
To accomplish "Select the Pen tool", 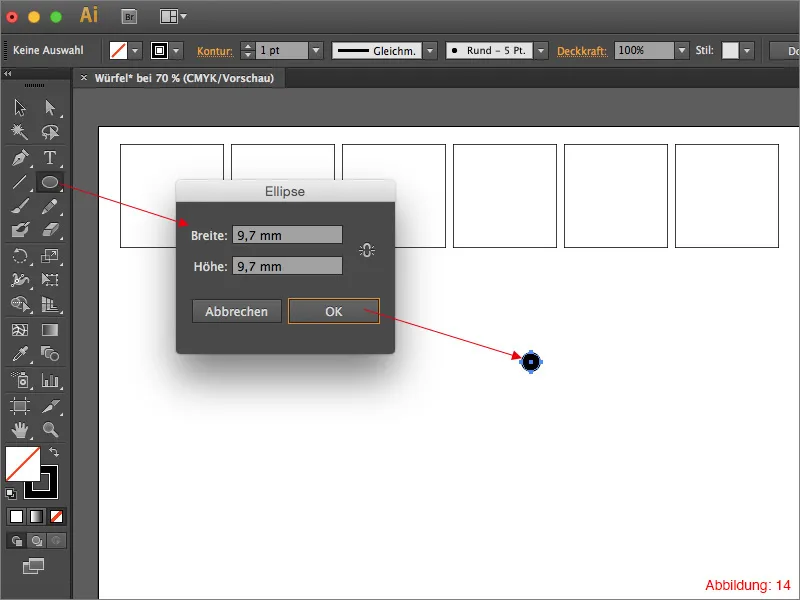I will [20, 158].
